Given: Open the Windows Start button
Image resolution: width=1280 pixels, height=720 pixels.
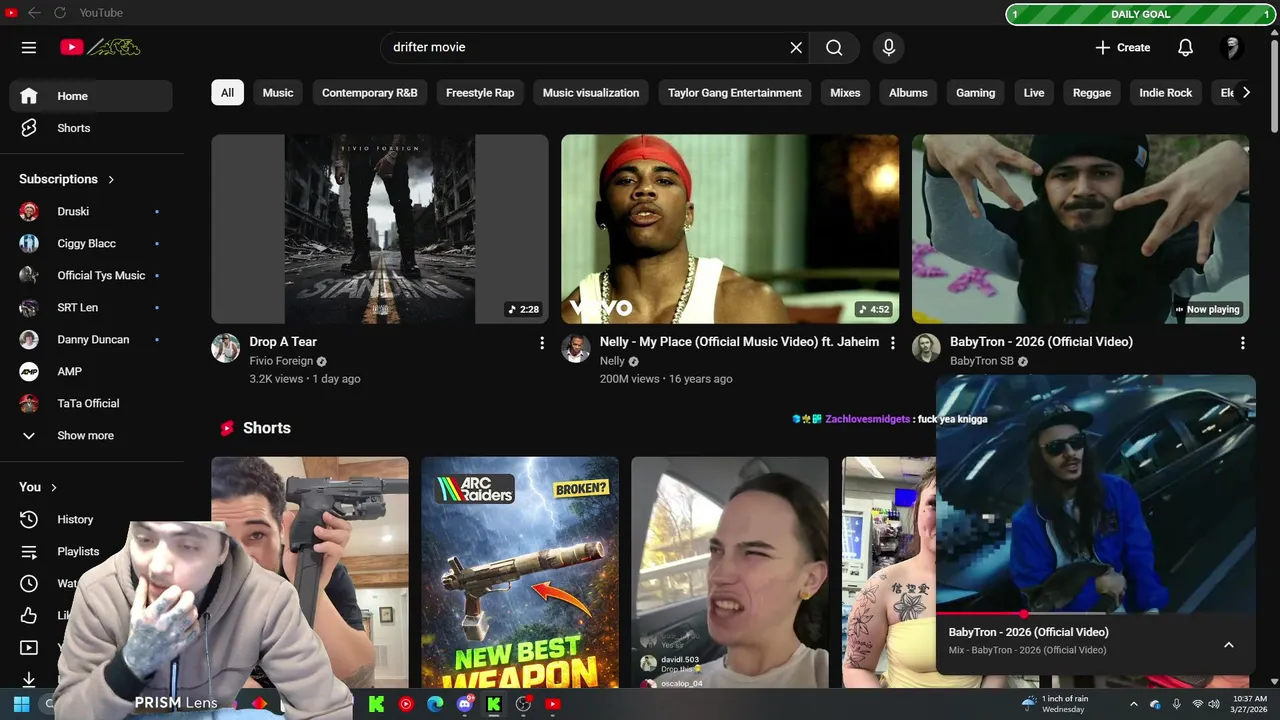Looking at the screenshot, I should (21, 704).
